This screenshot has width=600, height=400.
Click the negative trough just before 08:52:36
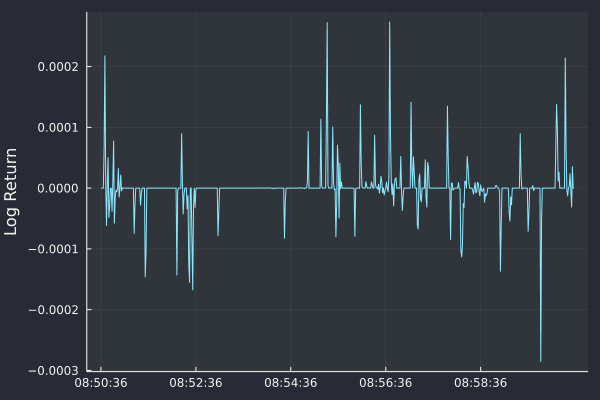point(192,288)
